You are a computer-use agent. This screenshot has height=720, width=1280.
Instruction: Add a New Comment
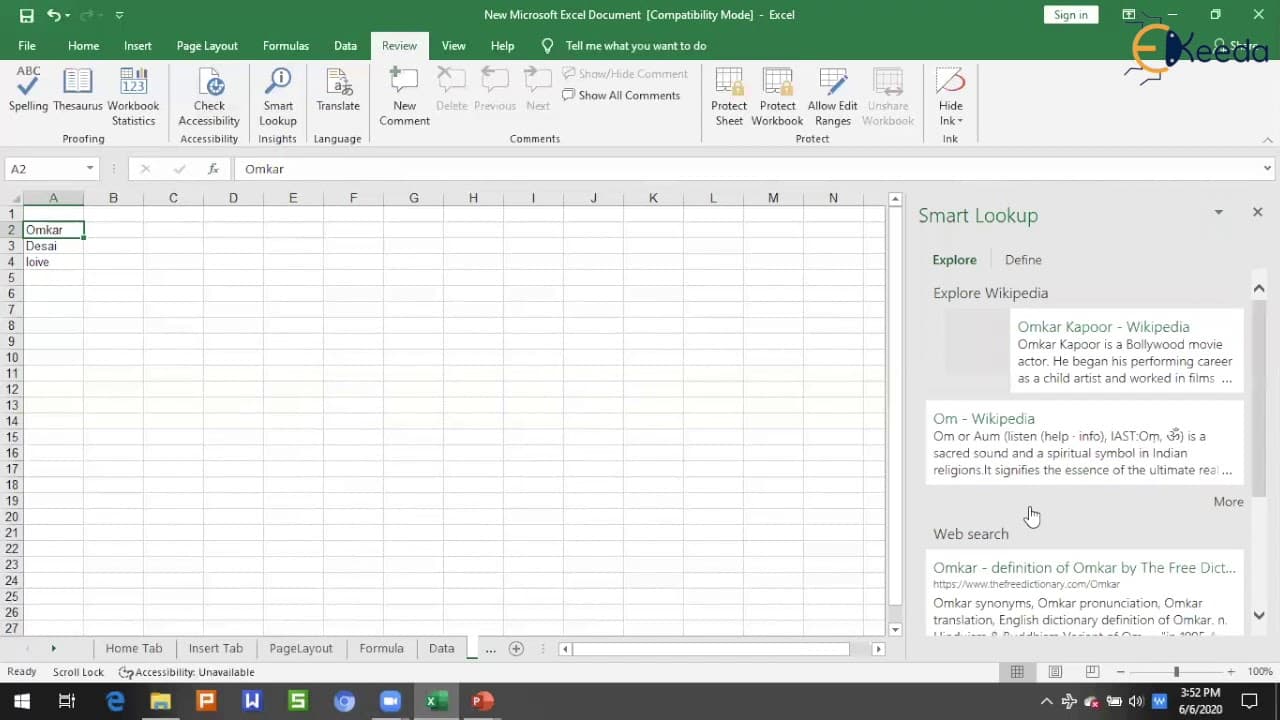[x=404, y=96]
